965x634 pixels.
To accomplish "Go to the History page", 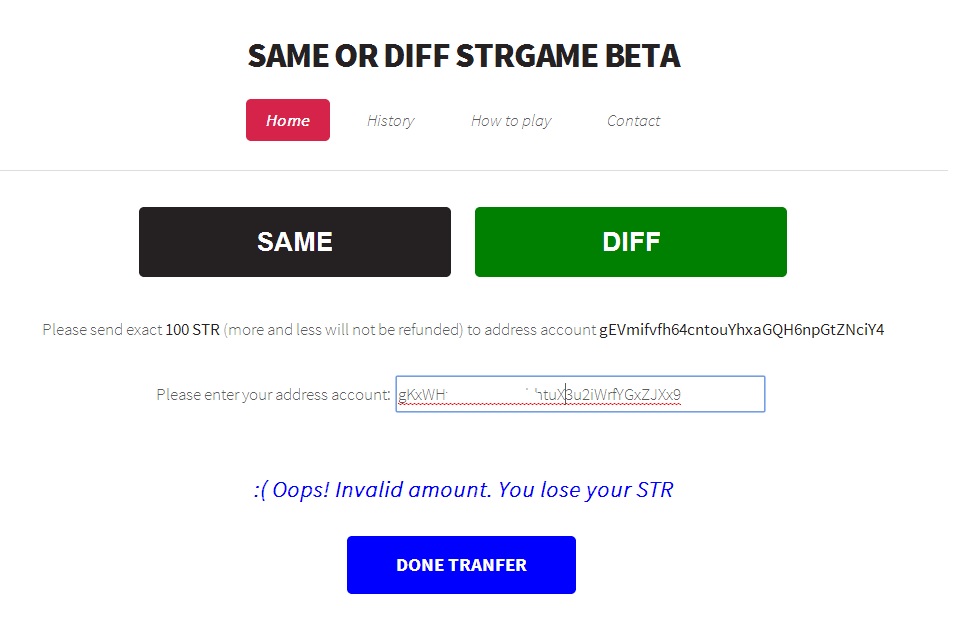I will tap(390, 121).
